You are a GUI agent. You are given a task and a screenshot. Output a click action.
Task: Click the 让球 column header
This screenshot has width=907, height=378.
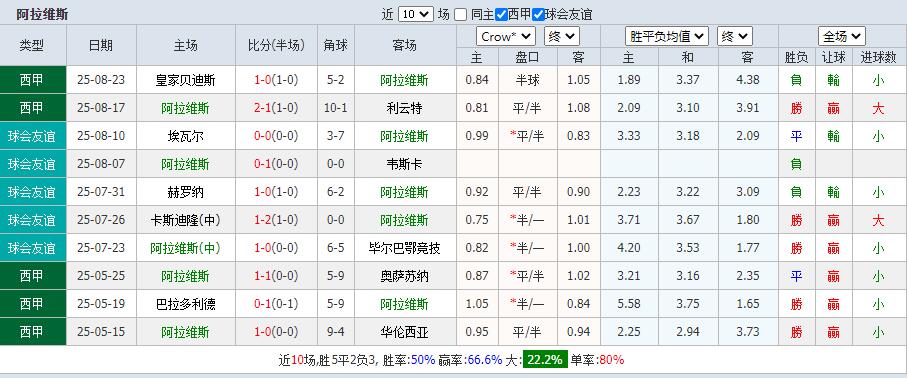pyautogui.click(x=833, y=57)
